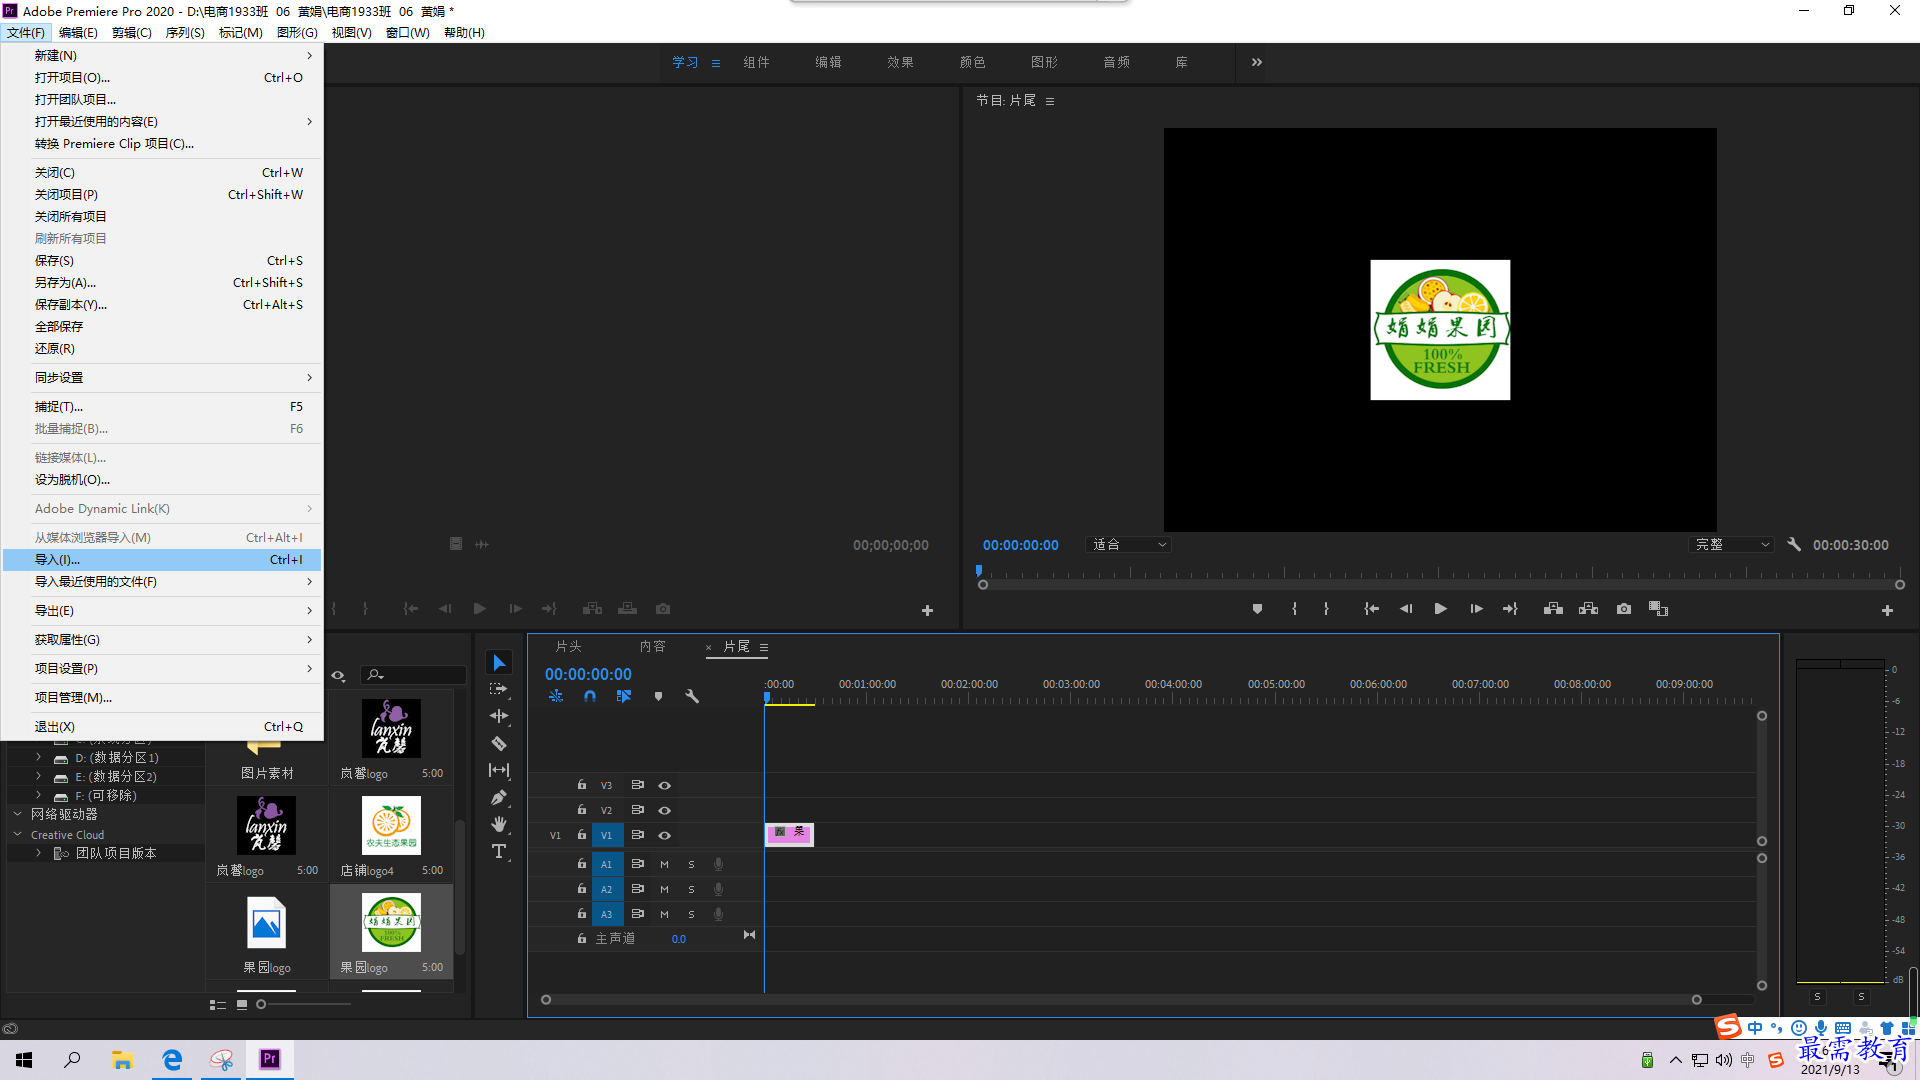Click Lift button in program monitor

coord(1553,609)
